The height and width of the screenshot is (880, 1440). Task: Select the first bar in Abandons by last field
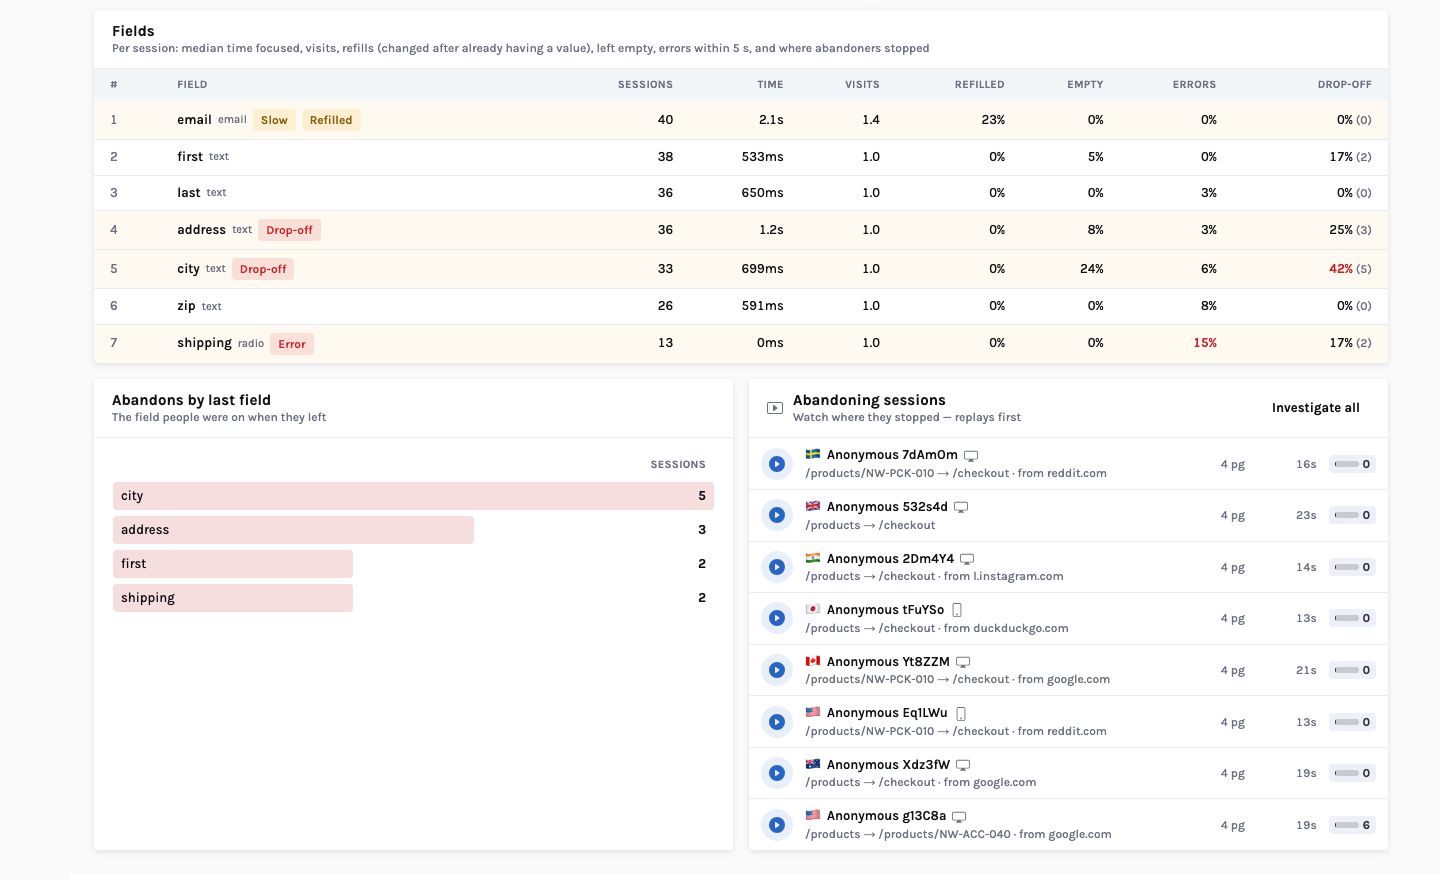pos(233,564)
